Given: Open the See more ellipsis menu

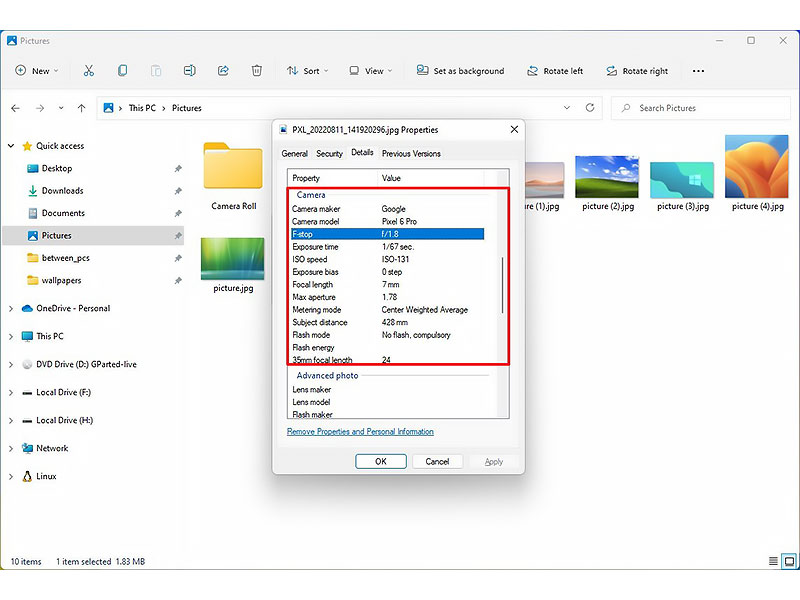Looking at the screenshot, I should [698, 71].
